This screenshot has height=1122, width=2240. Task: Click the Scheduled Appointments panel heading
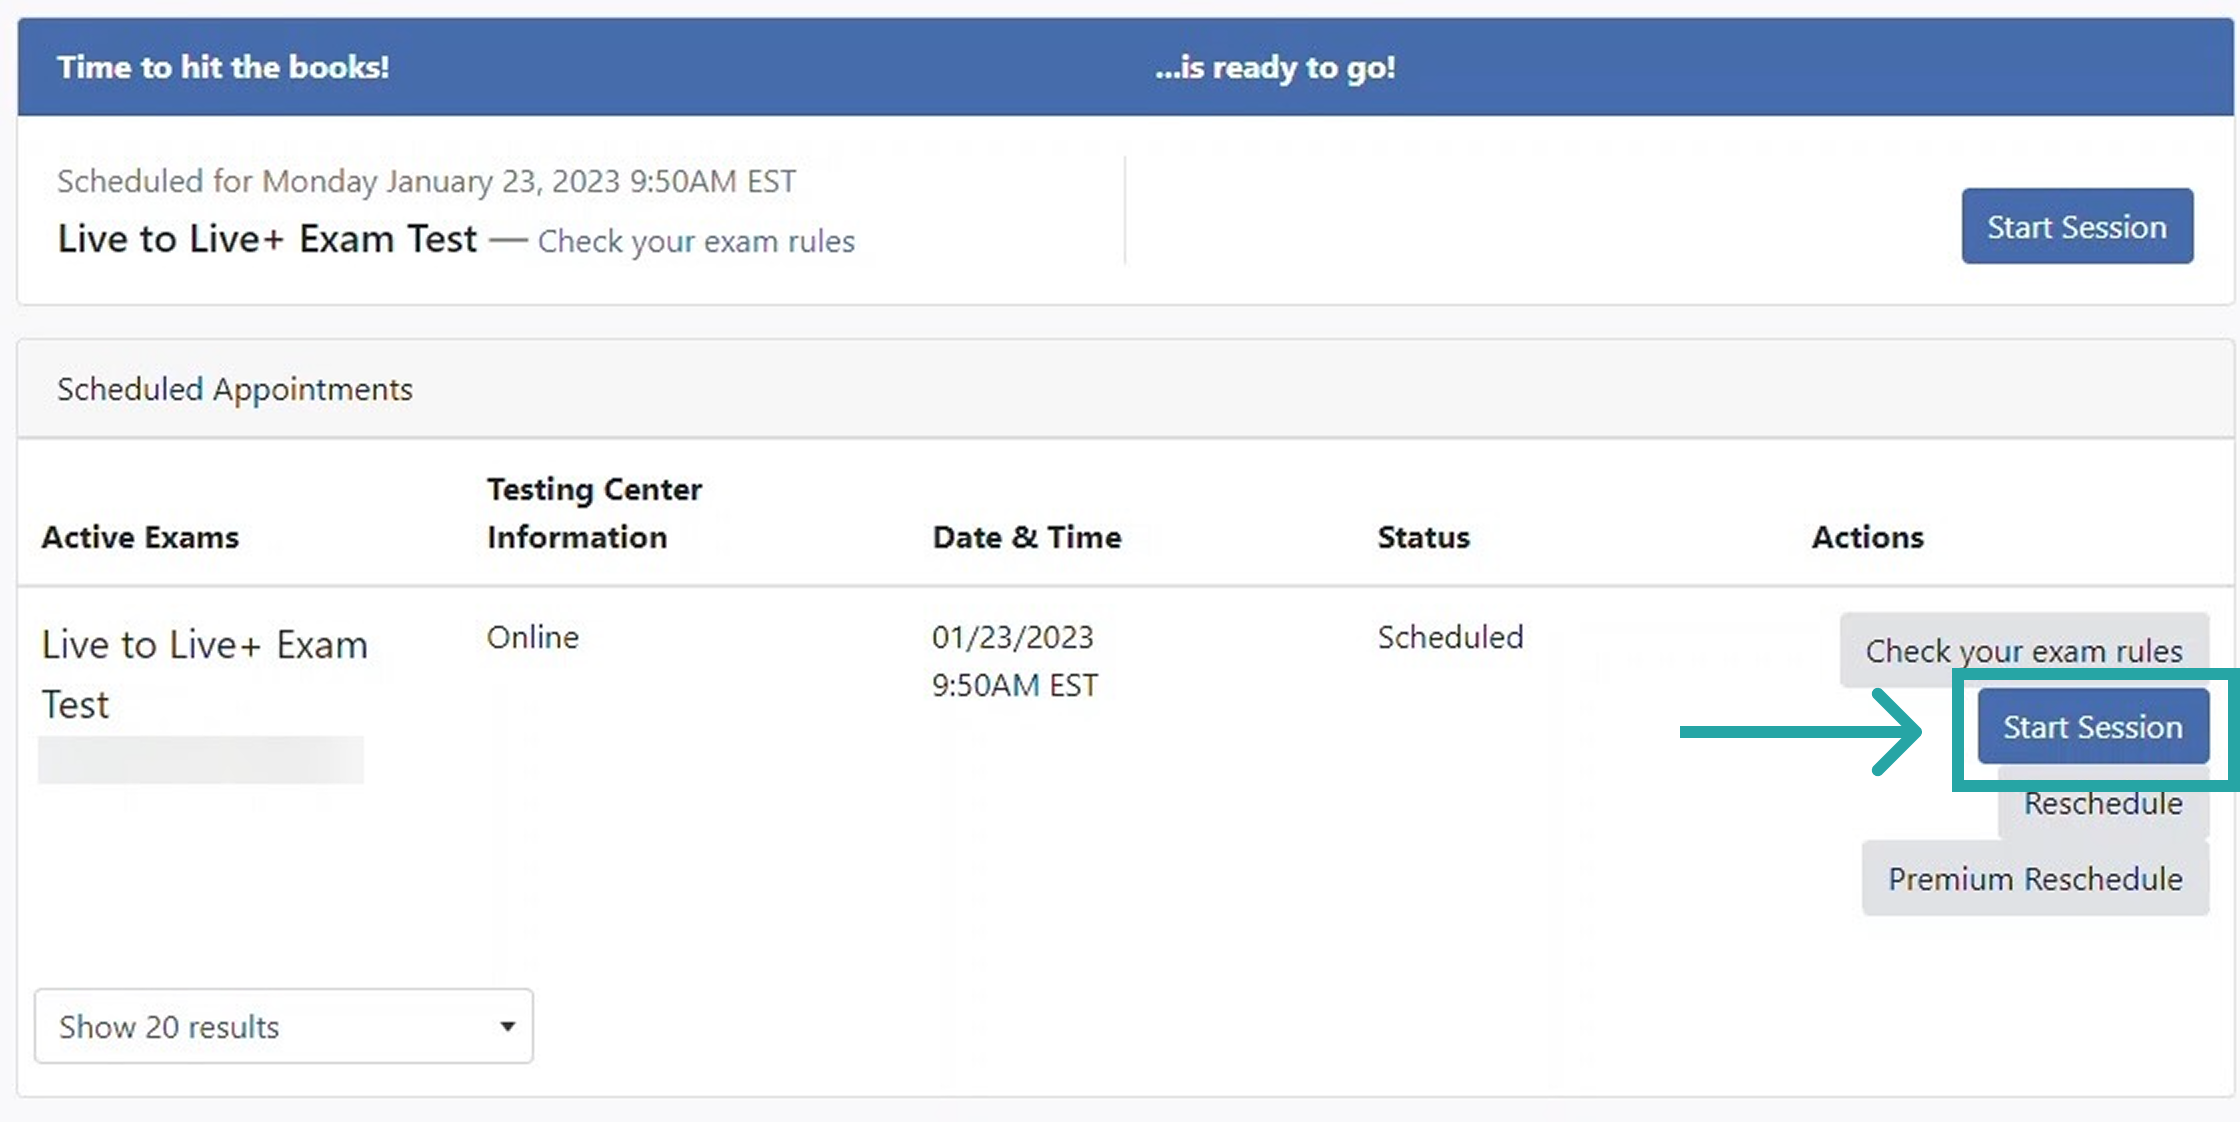point(234,389)
